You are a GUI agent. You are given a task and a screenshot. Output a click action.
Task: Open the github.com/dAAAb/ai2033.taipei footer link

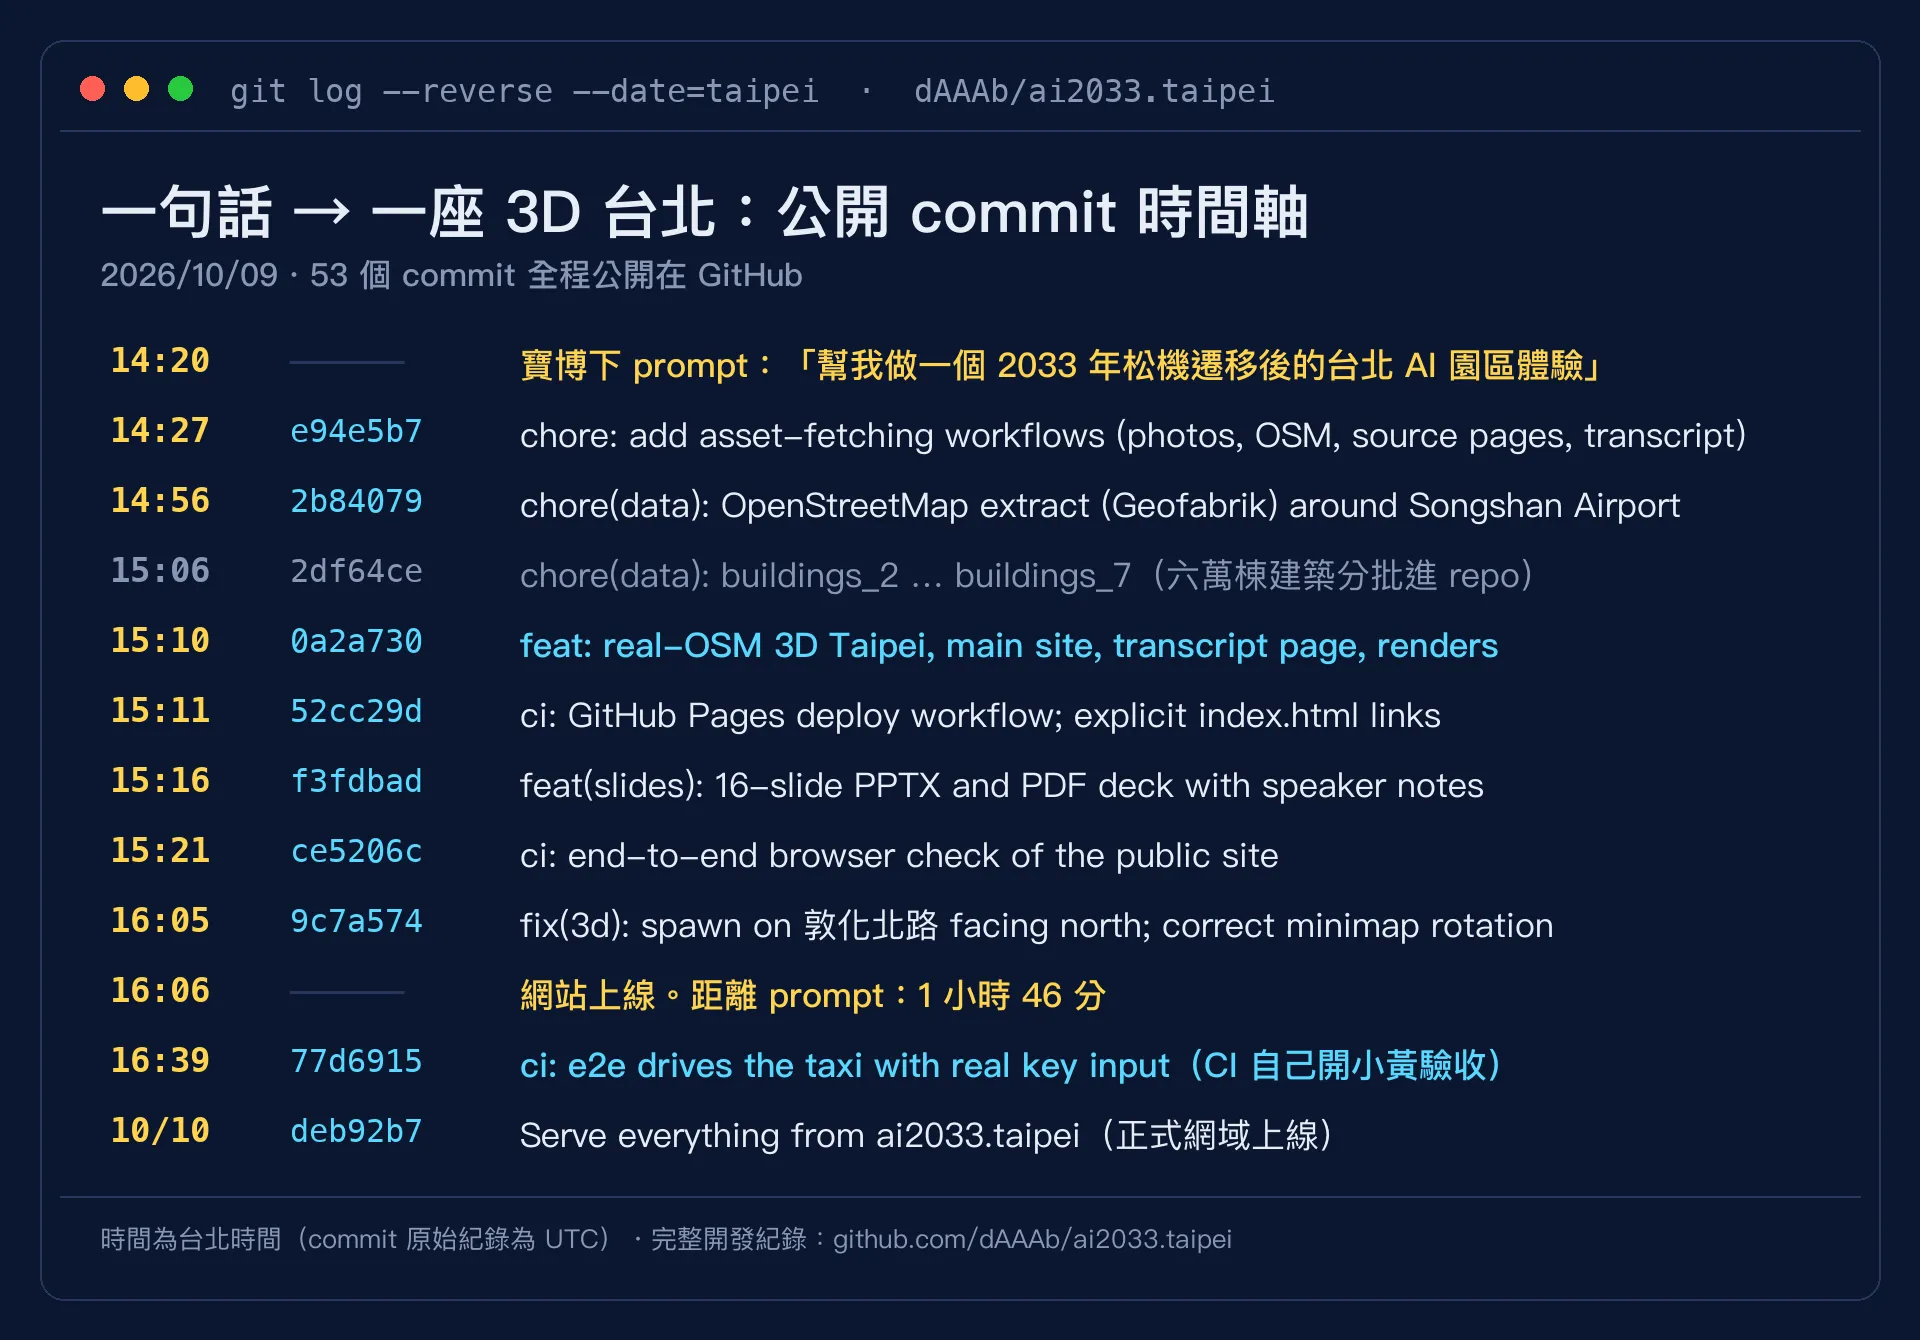(x=1032, y=1239)
